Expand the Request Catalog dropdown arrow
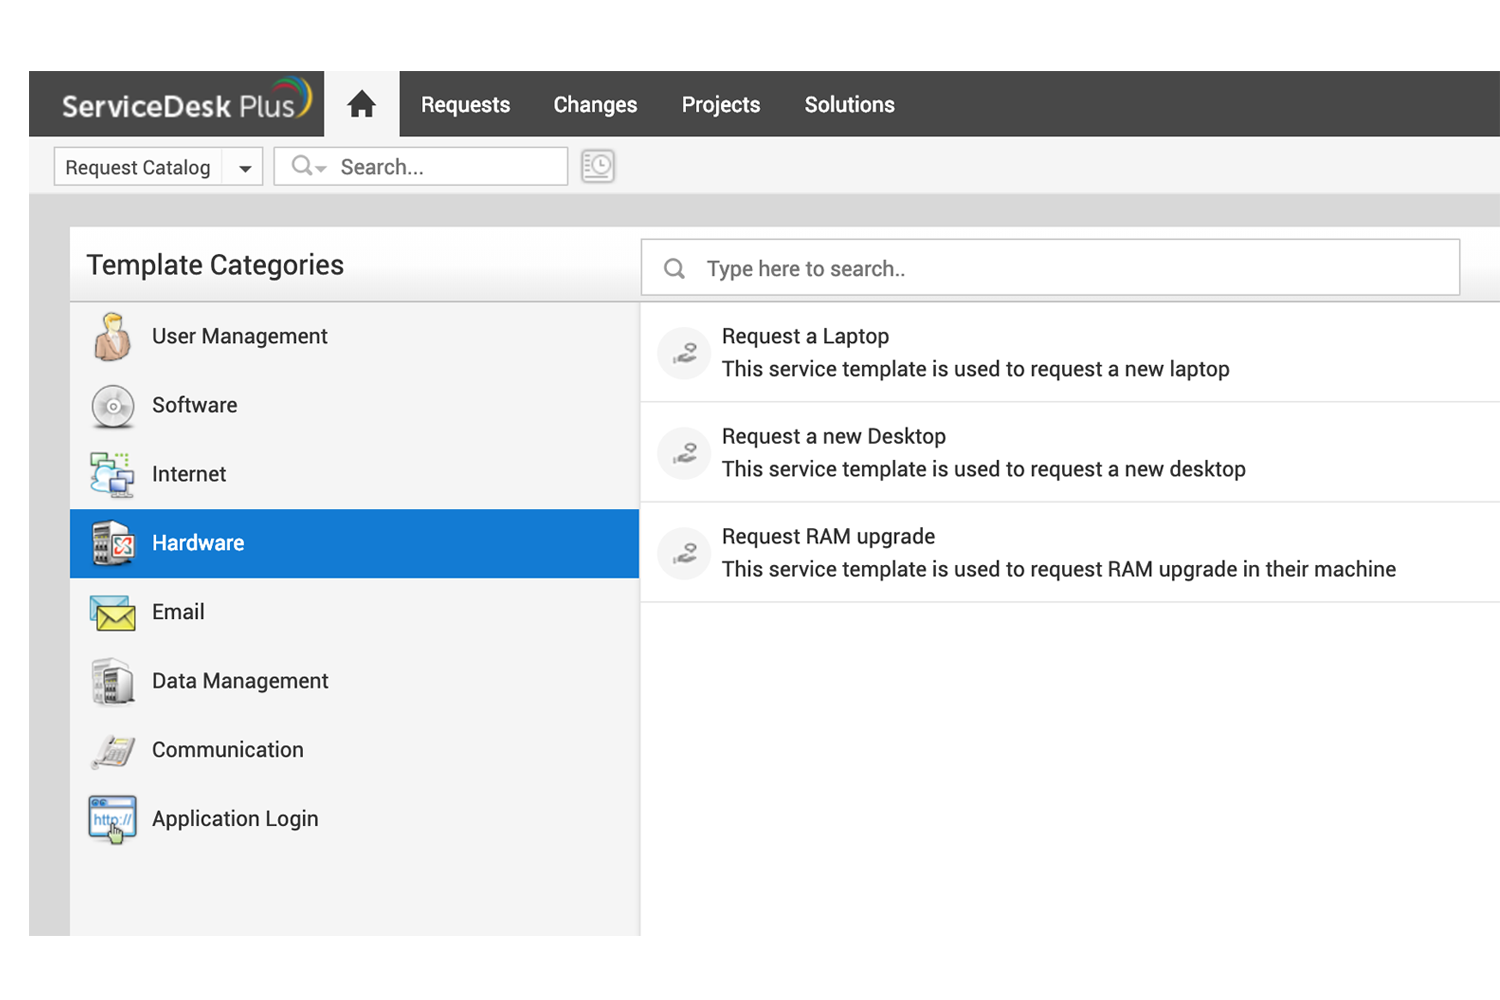1500x1000 pixels. [x=244, y=168]
